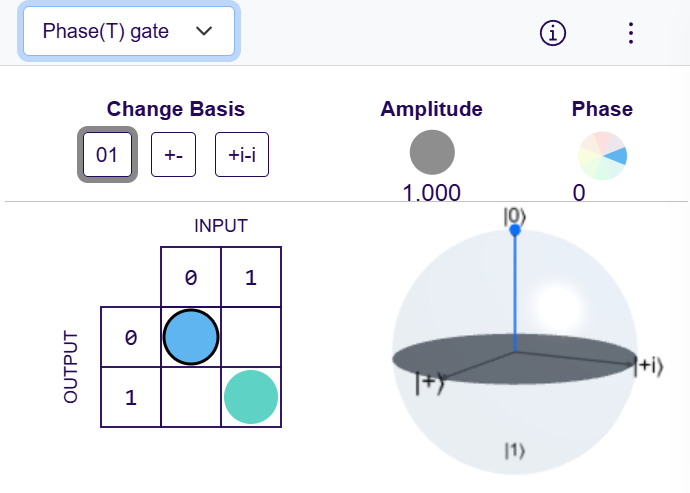
Task: Click the dropdown chevron arrow
Action: (x=205, y=31)
